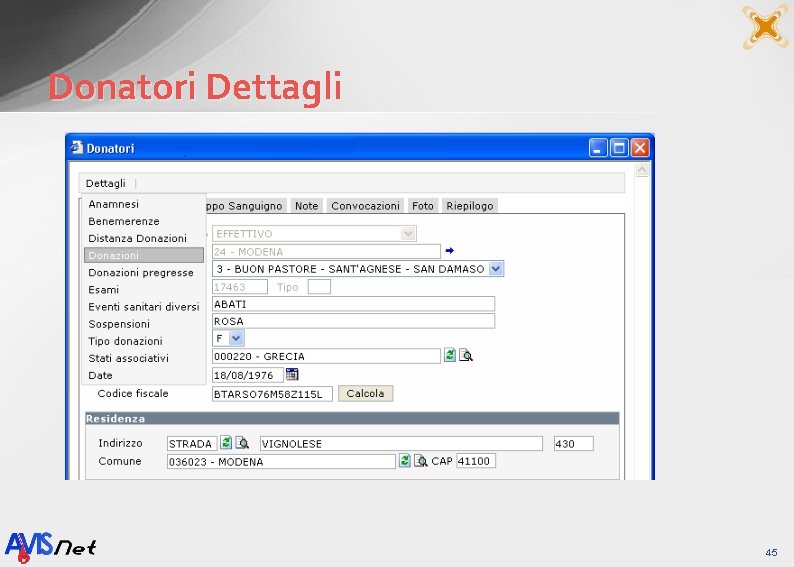794x567 pixels.
Task: Choose Eventi sanitari diversi menu entry
Action: coord(144,307)
